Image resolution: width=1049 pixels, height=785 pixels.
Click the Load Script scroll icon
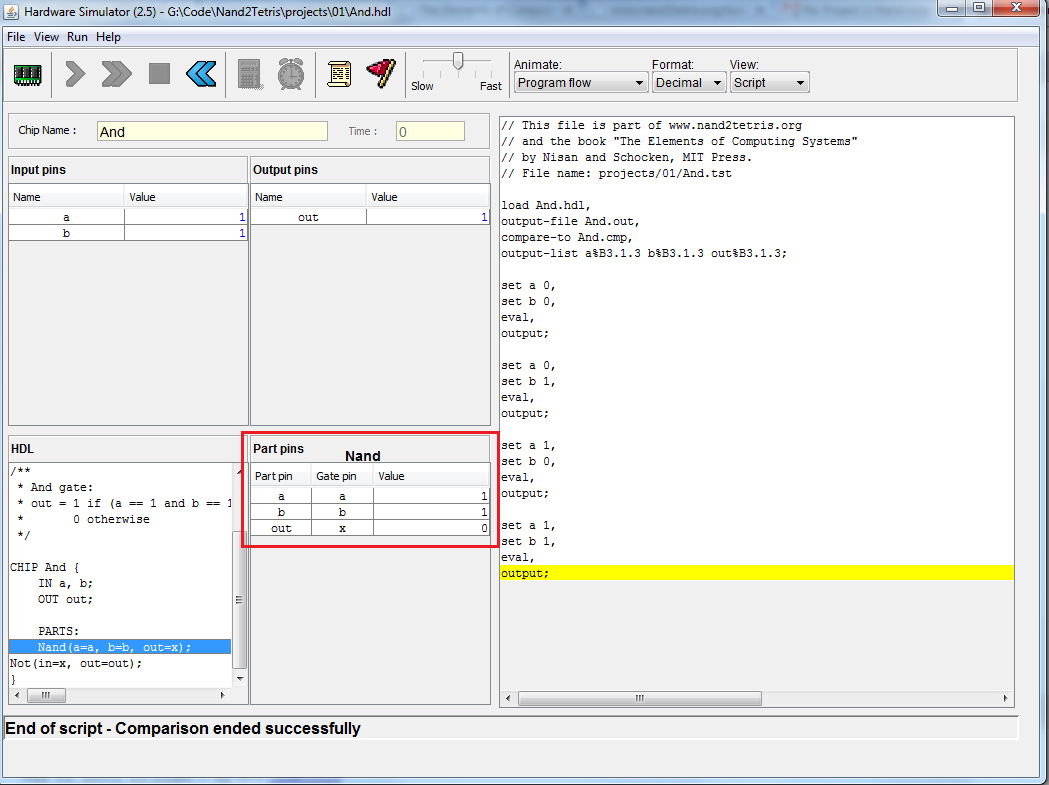pos(339,74)
